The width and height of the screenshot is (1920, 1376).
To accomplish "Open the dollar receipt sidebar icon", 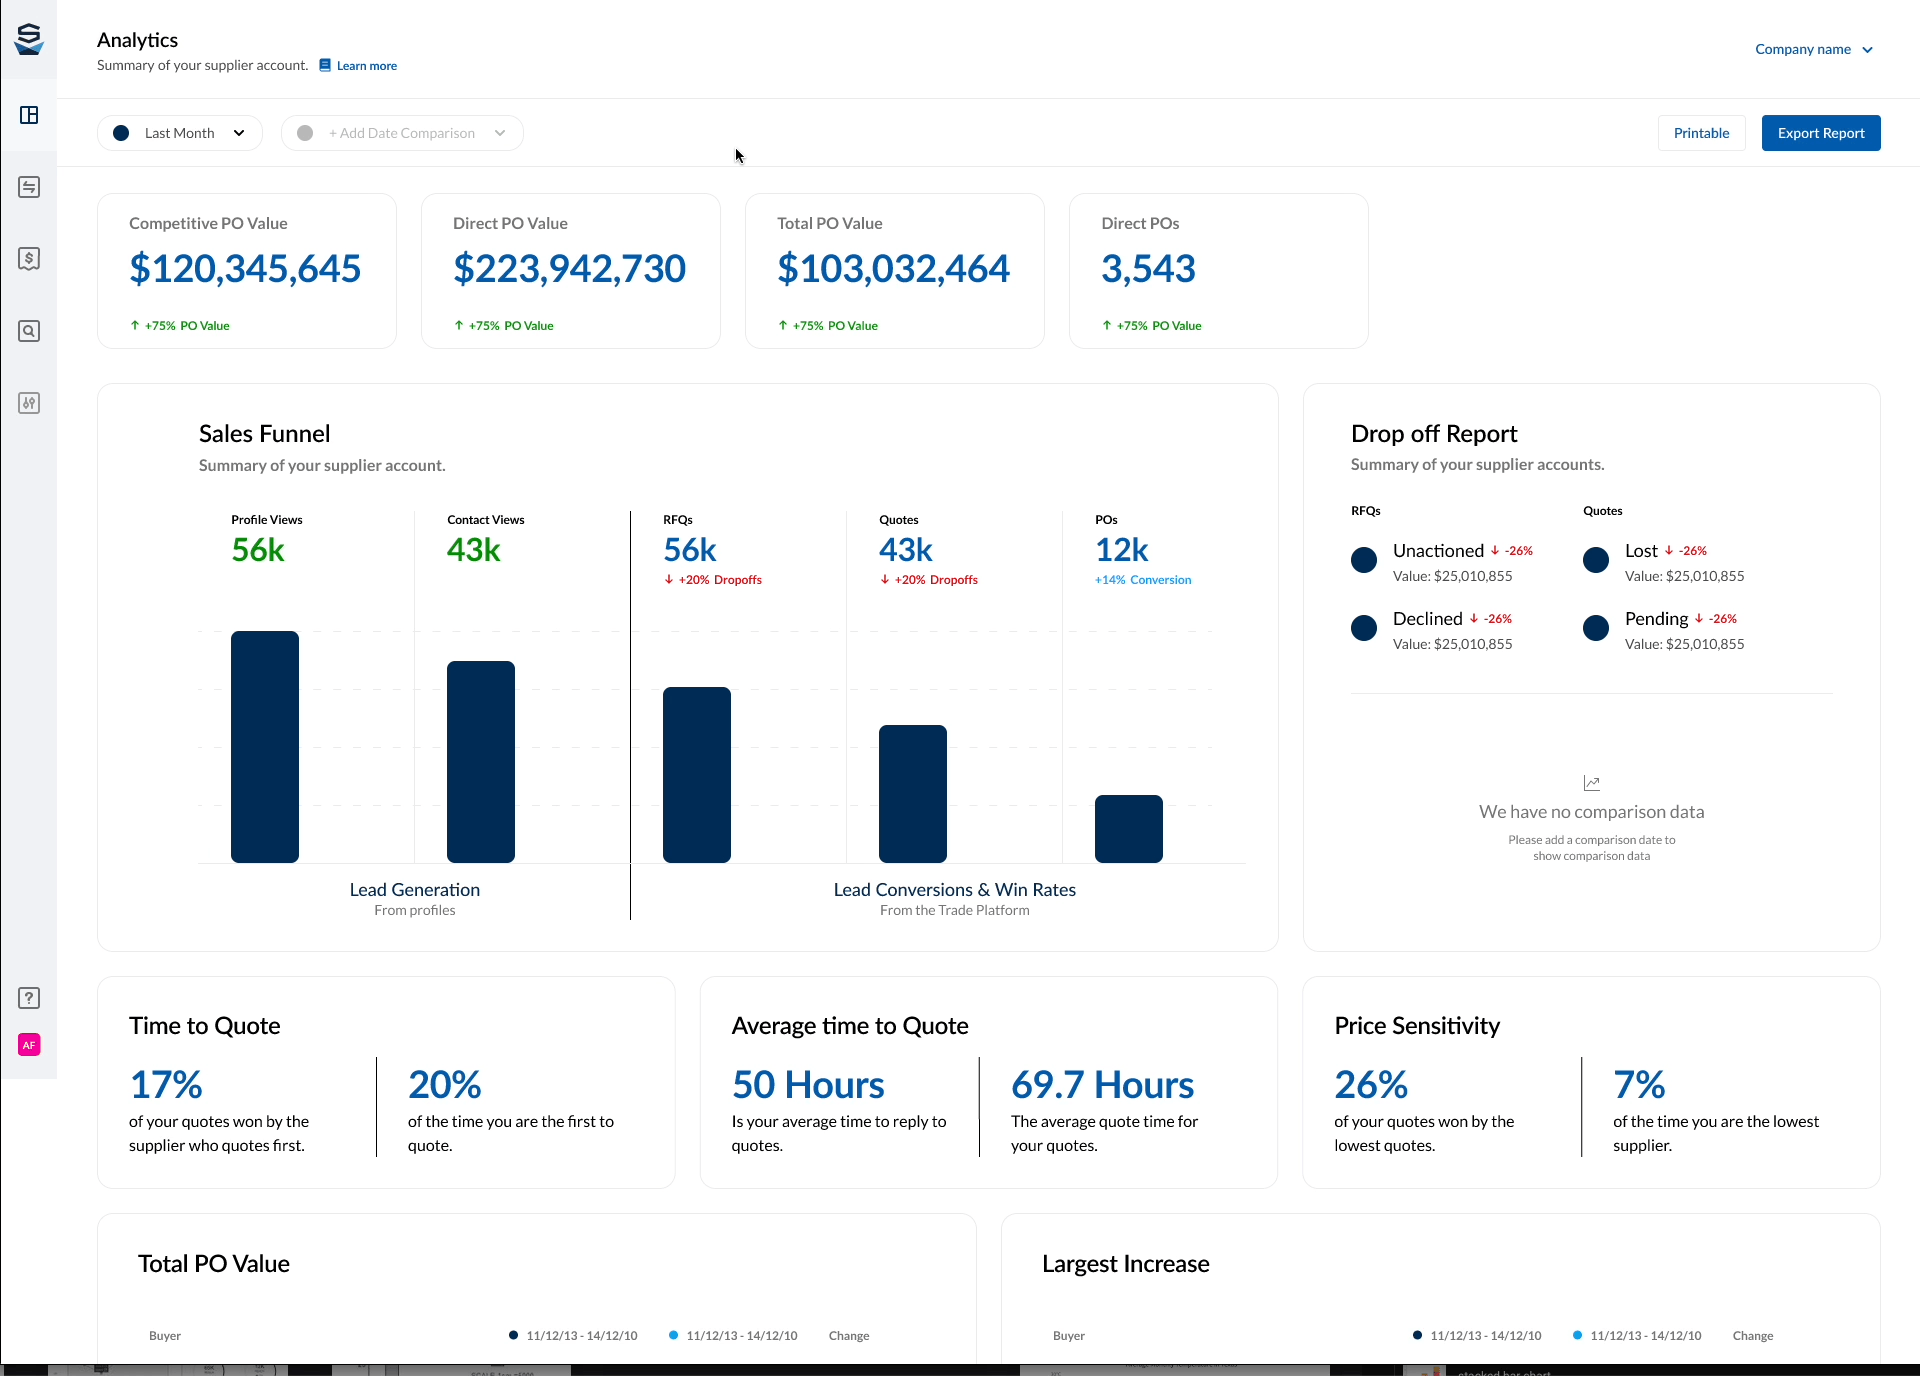I will pos(29,259).
